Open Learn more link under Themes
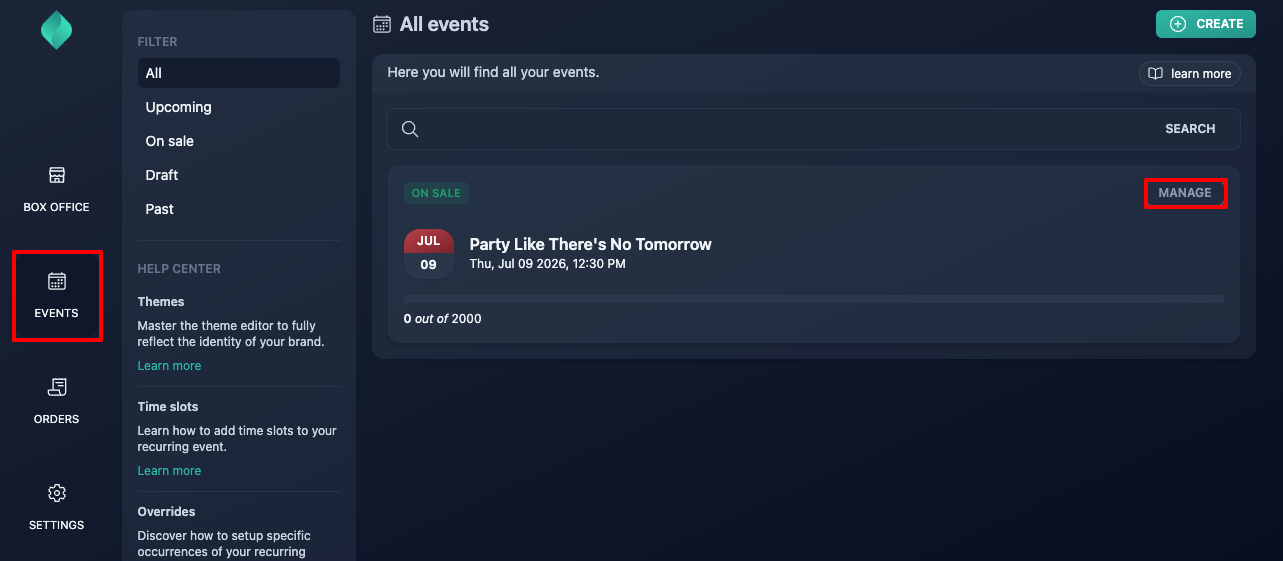This screenshot has height=561, width=1283. (x=169, y=366)
